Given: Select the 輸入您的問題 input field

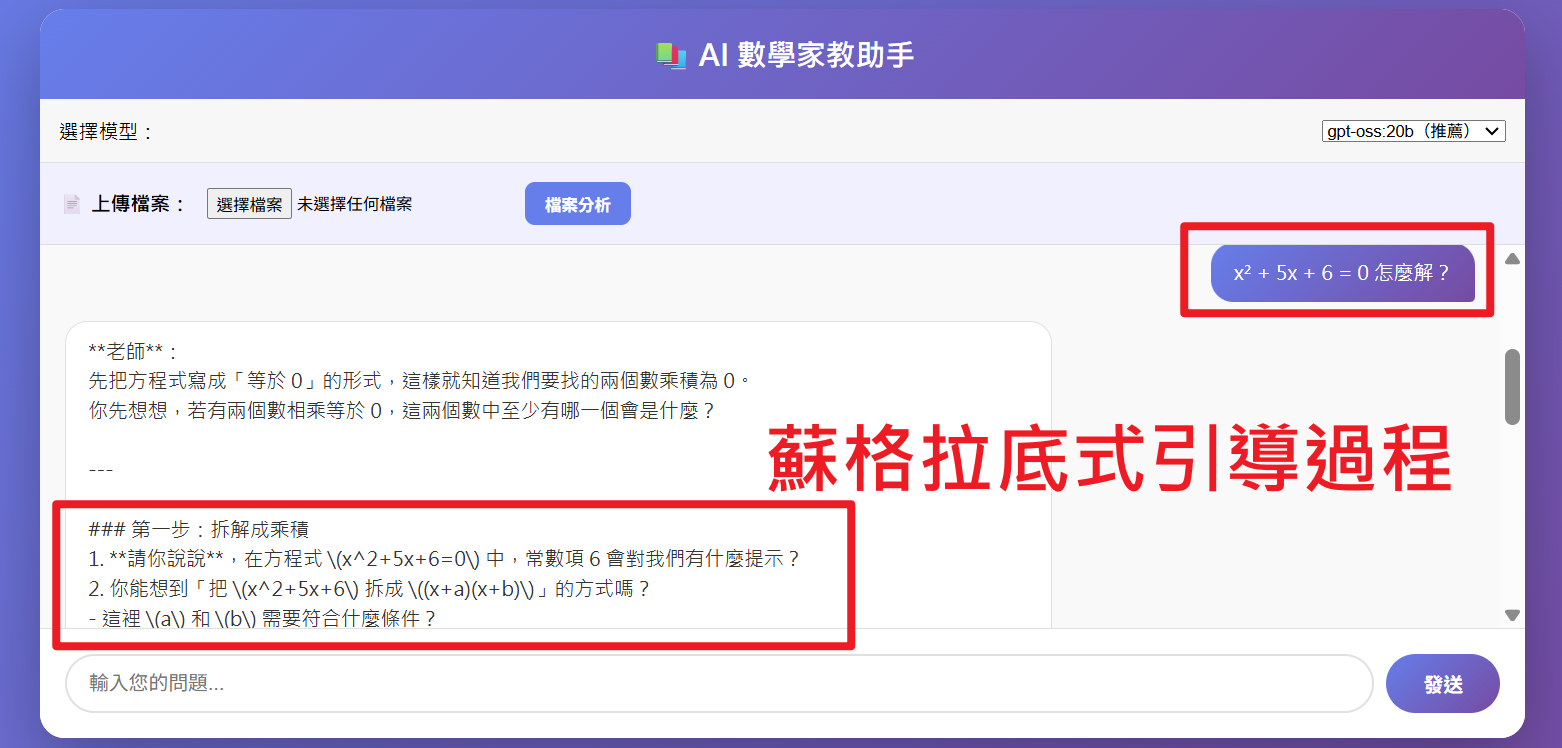Looking at the screenshot, I should coord(700,684).
